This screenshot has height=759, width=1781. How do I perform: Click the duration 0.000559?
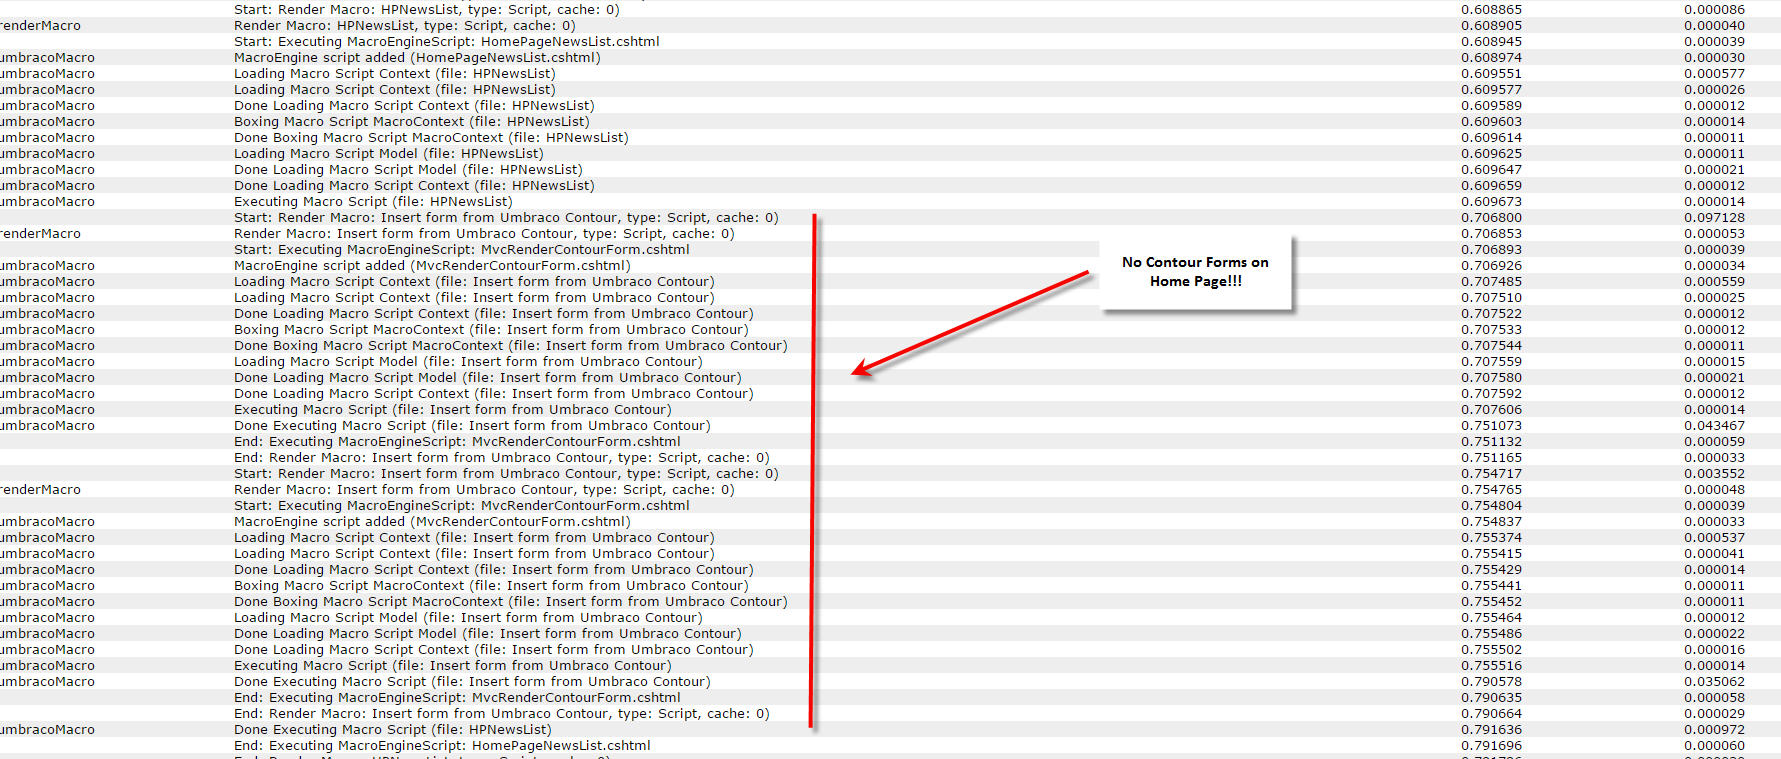[1714, 282]
